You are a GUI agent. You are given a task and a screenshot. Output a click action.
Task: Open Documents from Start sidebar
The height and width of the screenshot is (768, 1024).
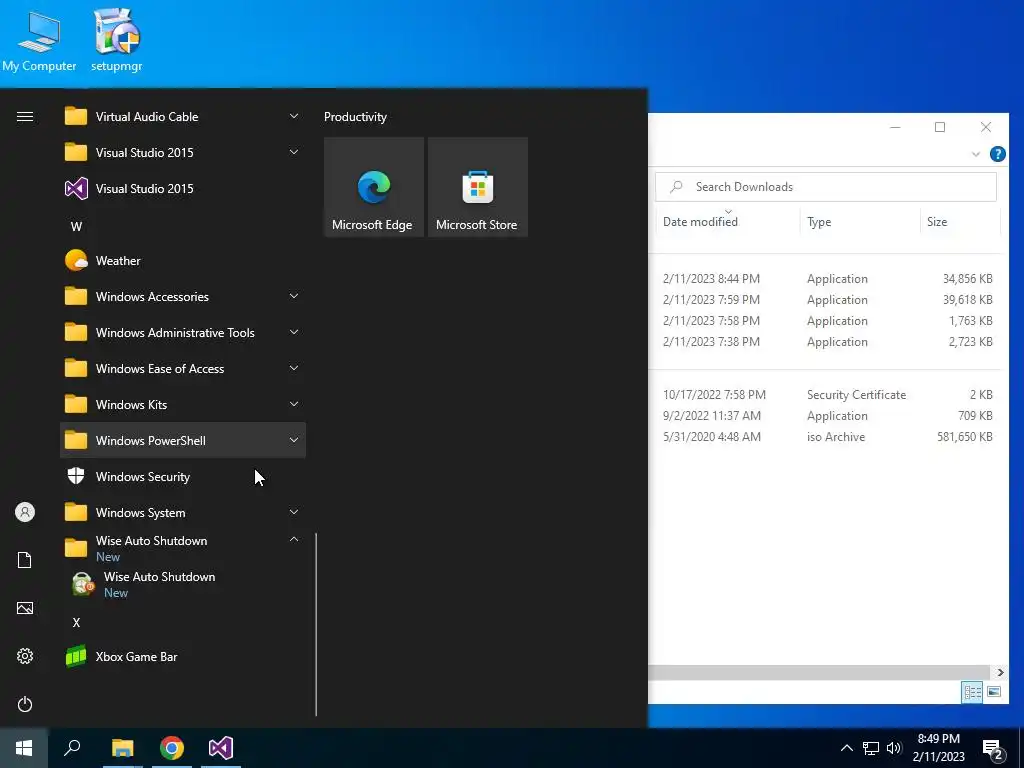(25, 560)
